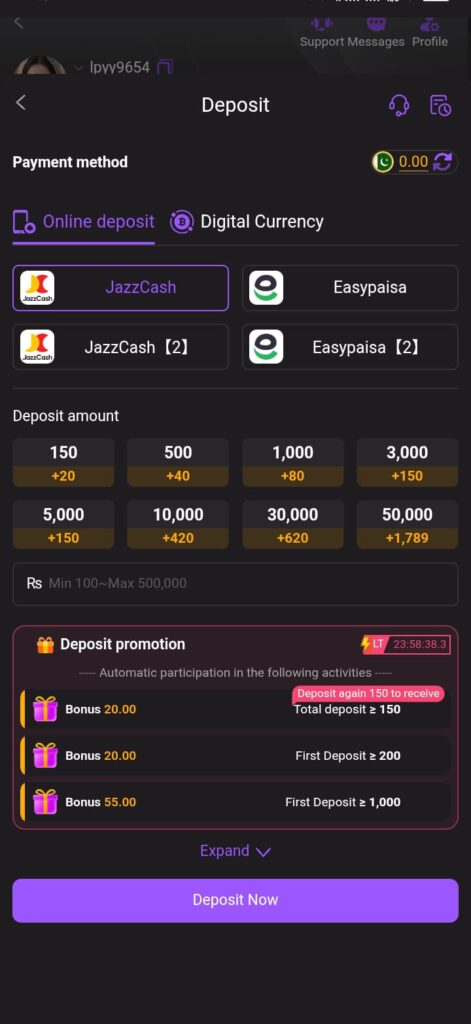Viewport: 471px width, 1024px height.
Task: Tap the Deposit Now button
Action: click(235, 900)
